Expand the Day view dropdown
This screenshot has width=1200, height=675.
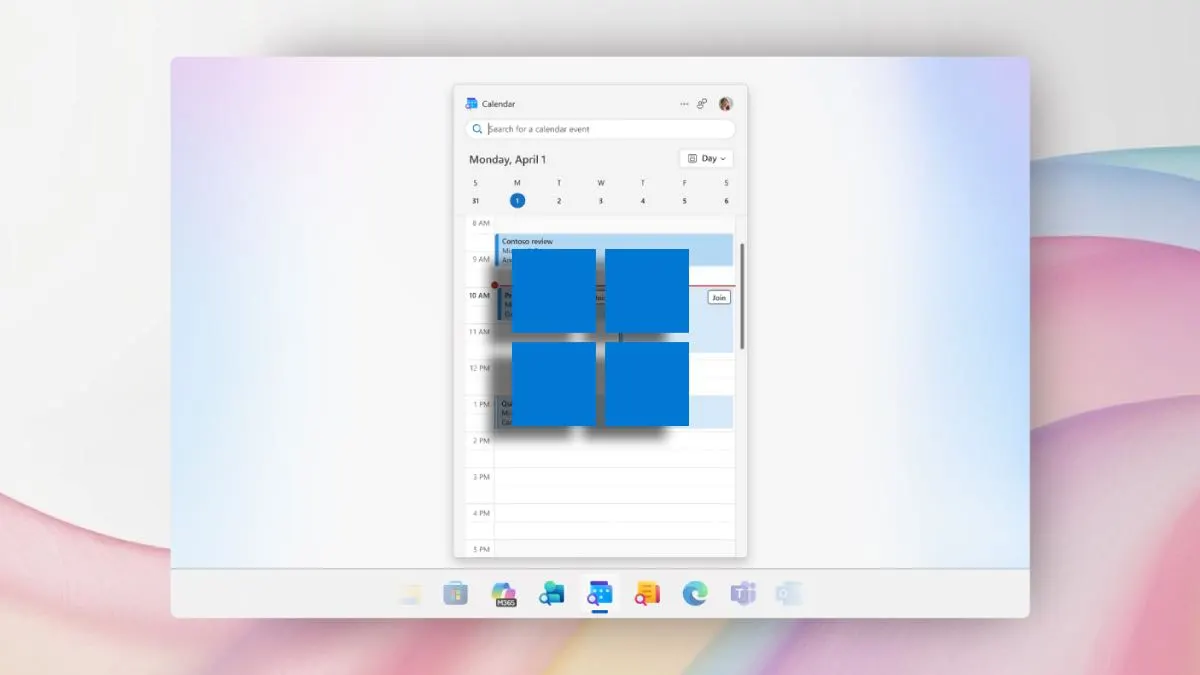(x=722, y=158)
